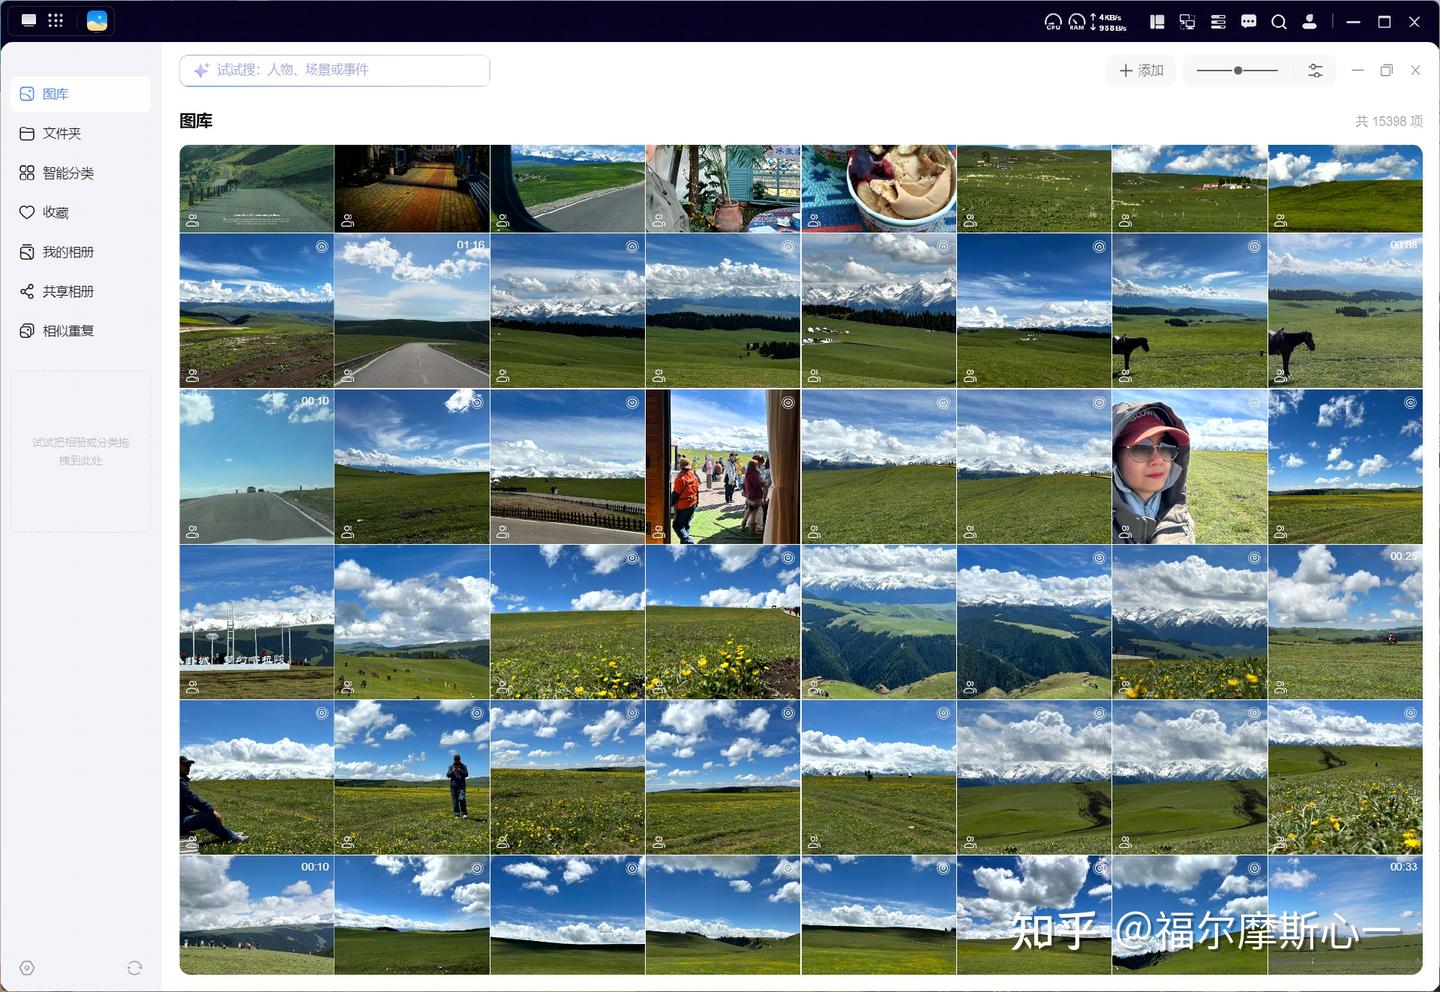The image size is (1440, 992).
Task: View the network speed indicator
Action: point(1107,21)
